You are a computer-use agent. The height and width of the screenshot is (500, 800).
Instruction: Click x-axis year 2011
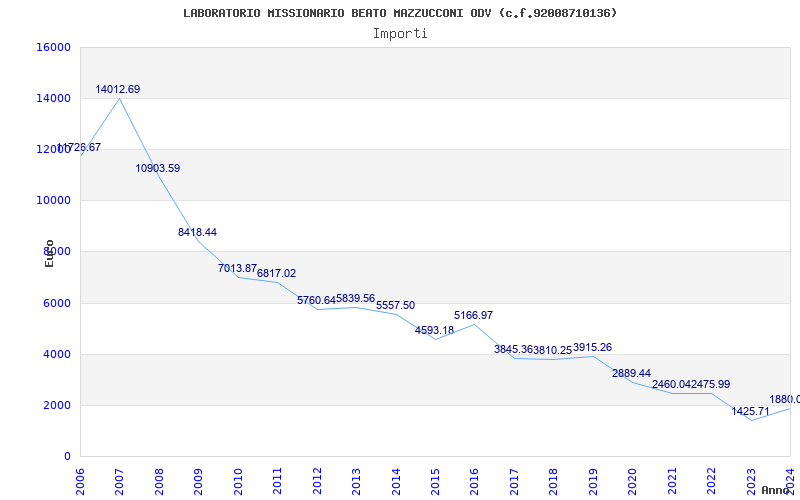278,481
